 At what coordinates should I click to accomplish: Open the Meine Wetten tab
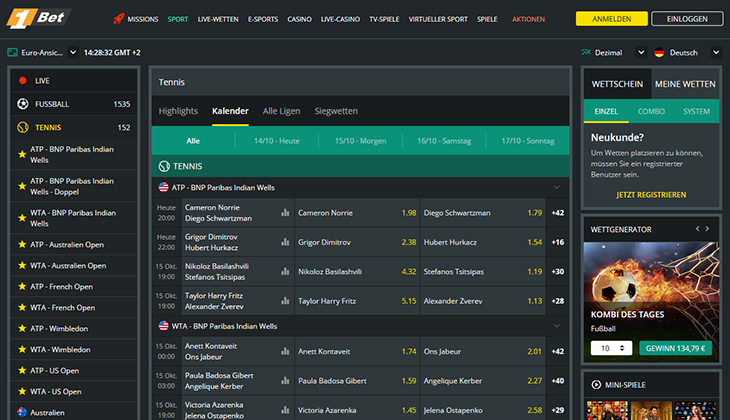[x=685, y=84]
